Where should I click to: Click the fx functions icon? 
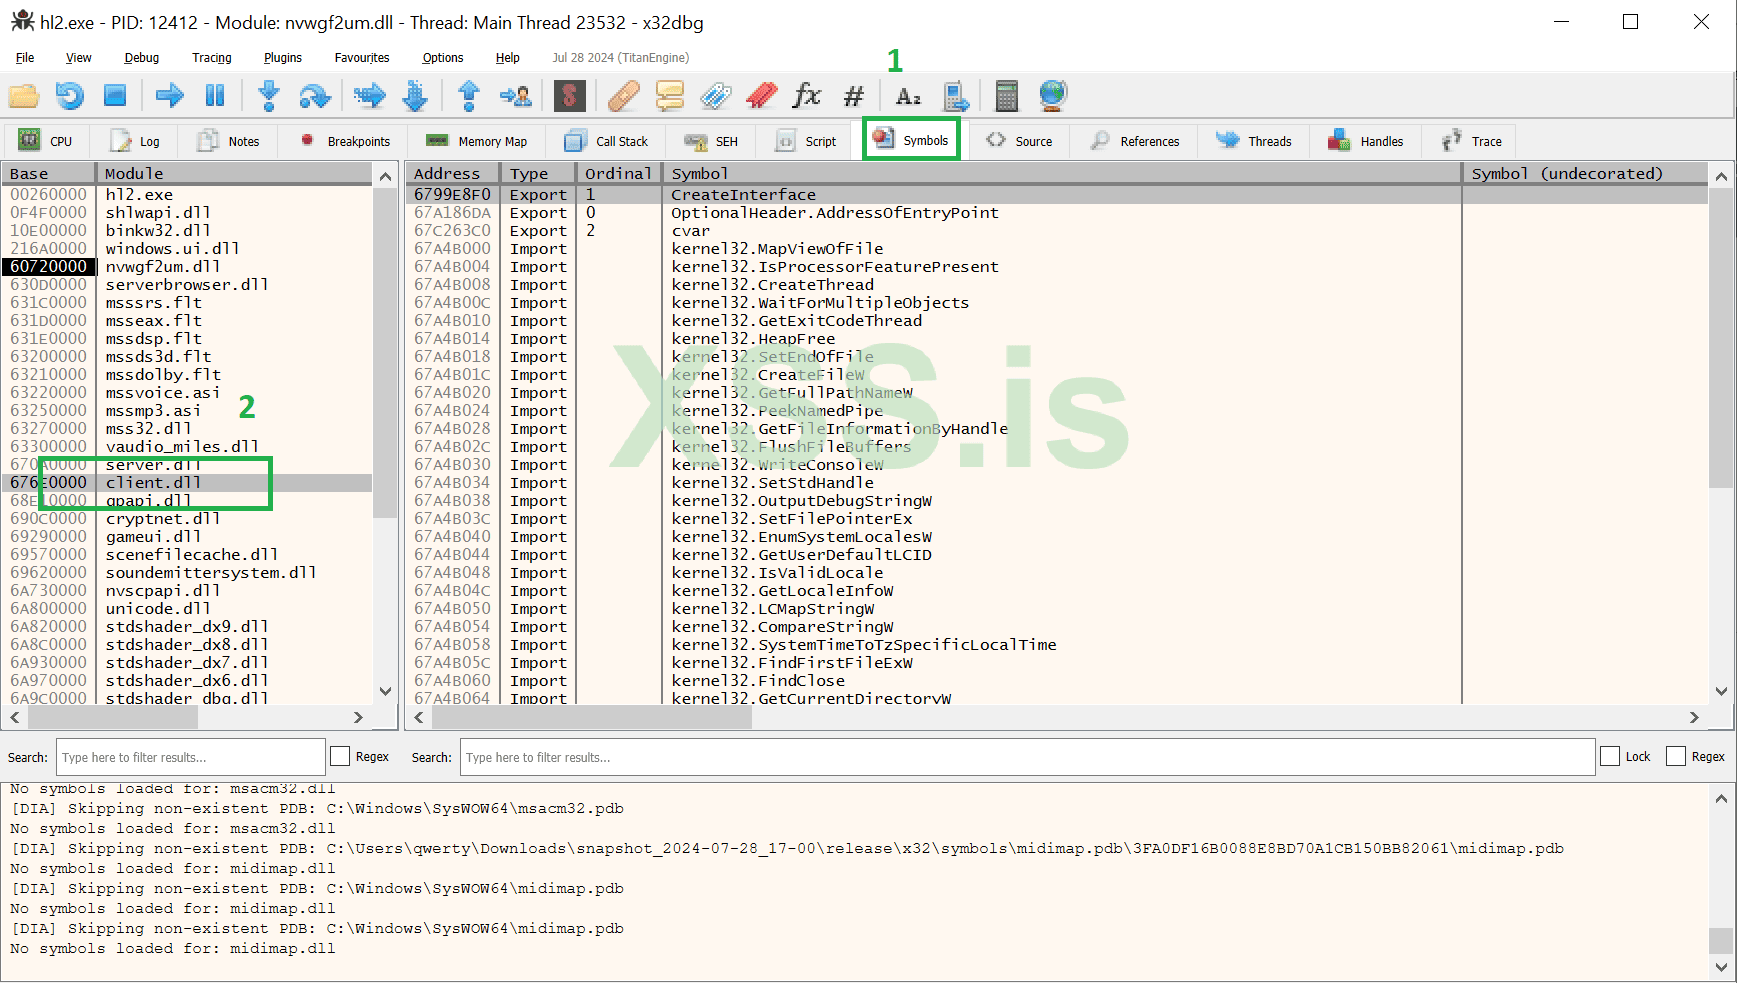pos(806,96)
